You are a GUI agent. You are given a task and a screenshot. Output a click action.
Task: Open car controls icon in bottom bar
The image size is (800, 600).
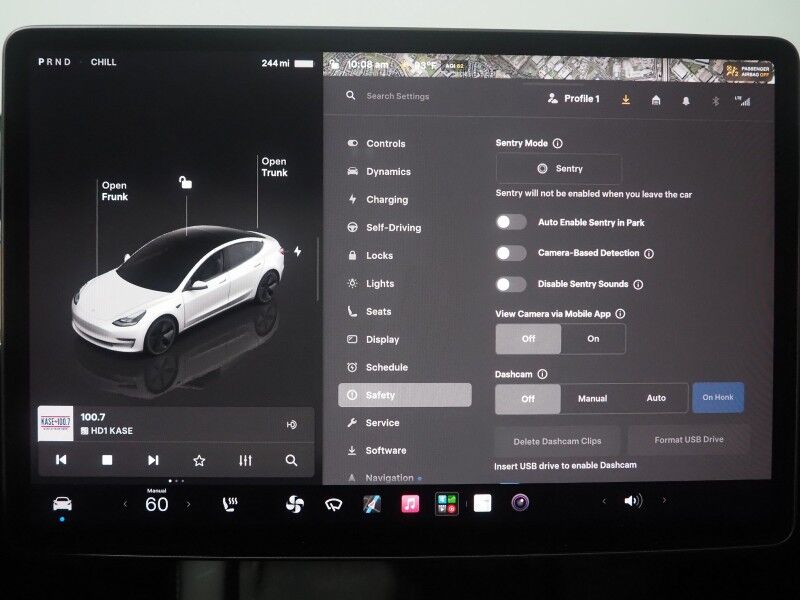point(62,504)
